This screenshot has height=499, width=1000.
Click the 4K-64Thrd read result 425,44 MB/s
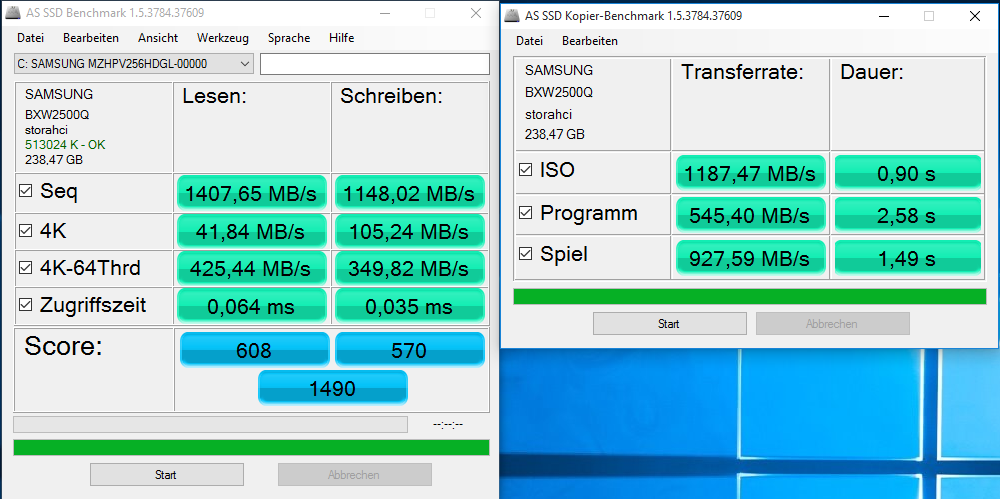click(x=251, y=269)
